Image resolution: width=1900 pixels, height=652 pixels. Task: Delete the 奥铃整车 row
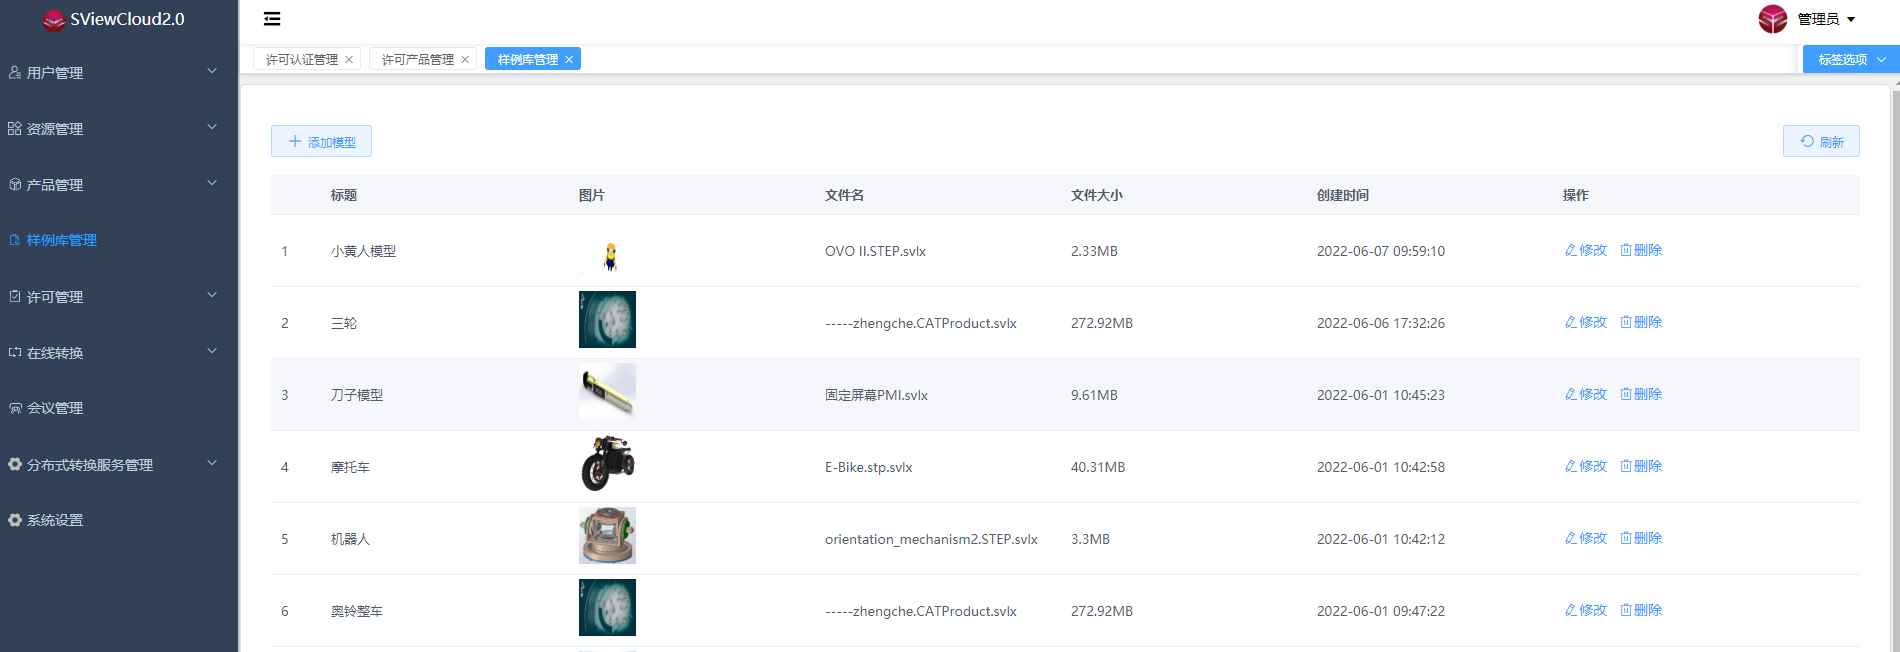click(x=1641, y=610)
